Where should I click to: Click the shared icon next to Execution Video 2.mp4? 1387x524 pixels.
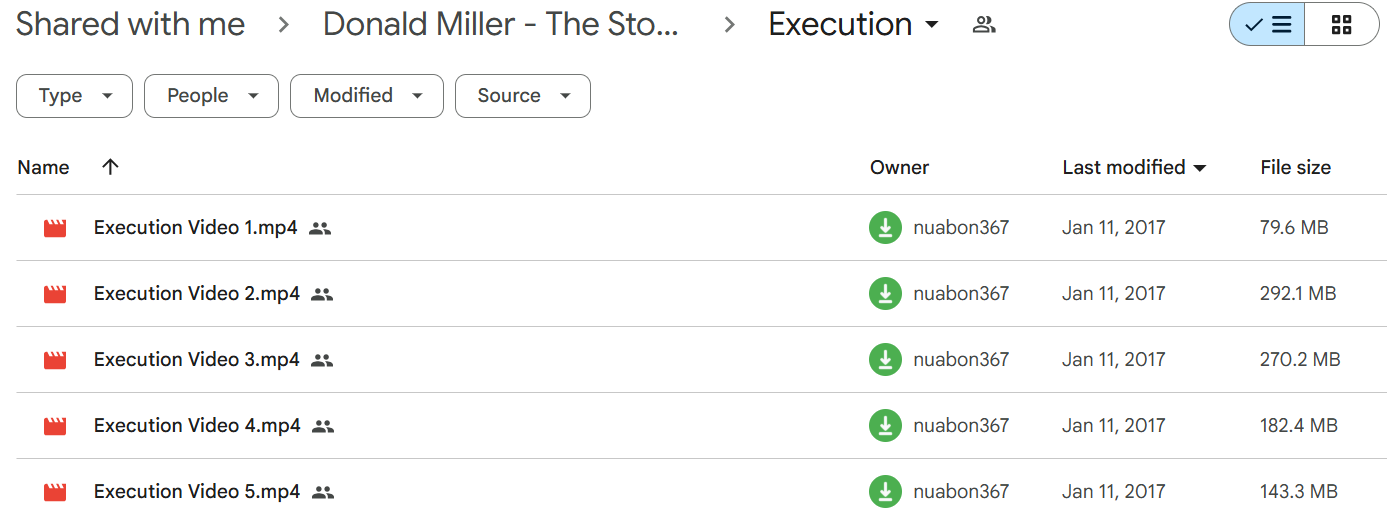[x=322, y=294]
